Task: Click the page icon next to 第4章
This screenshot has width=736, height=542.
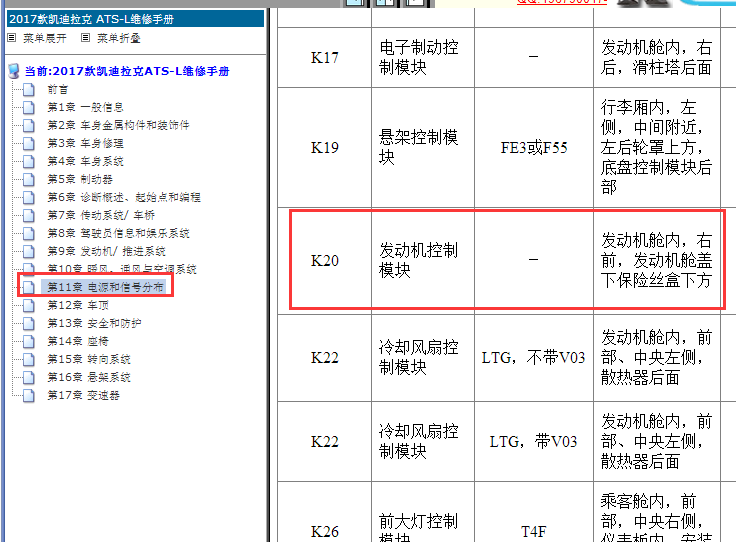Action: click(x=29, y=161)
